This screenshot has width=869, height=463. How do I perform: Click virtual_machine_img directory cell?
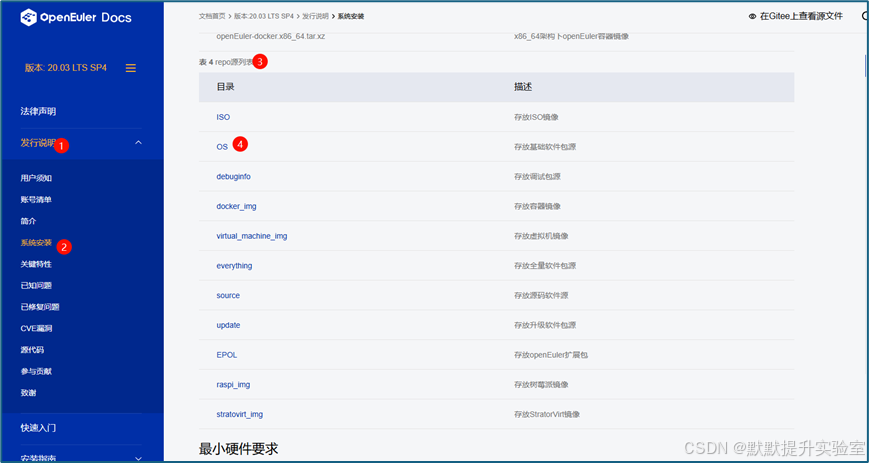pos(252,236)
